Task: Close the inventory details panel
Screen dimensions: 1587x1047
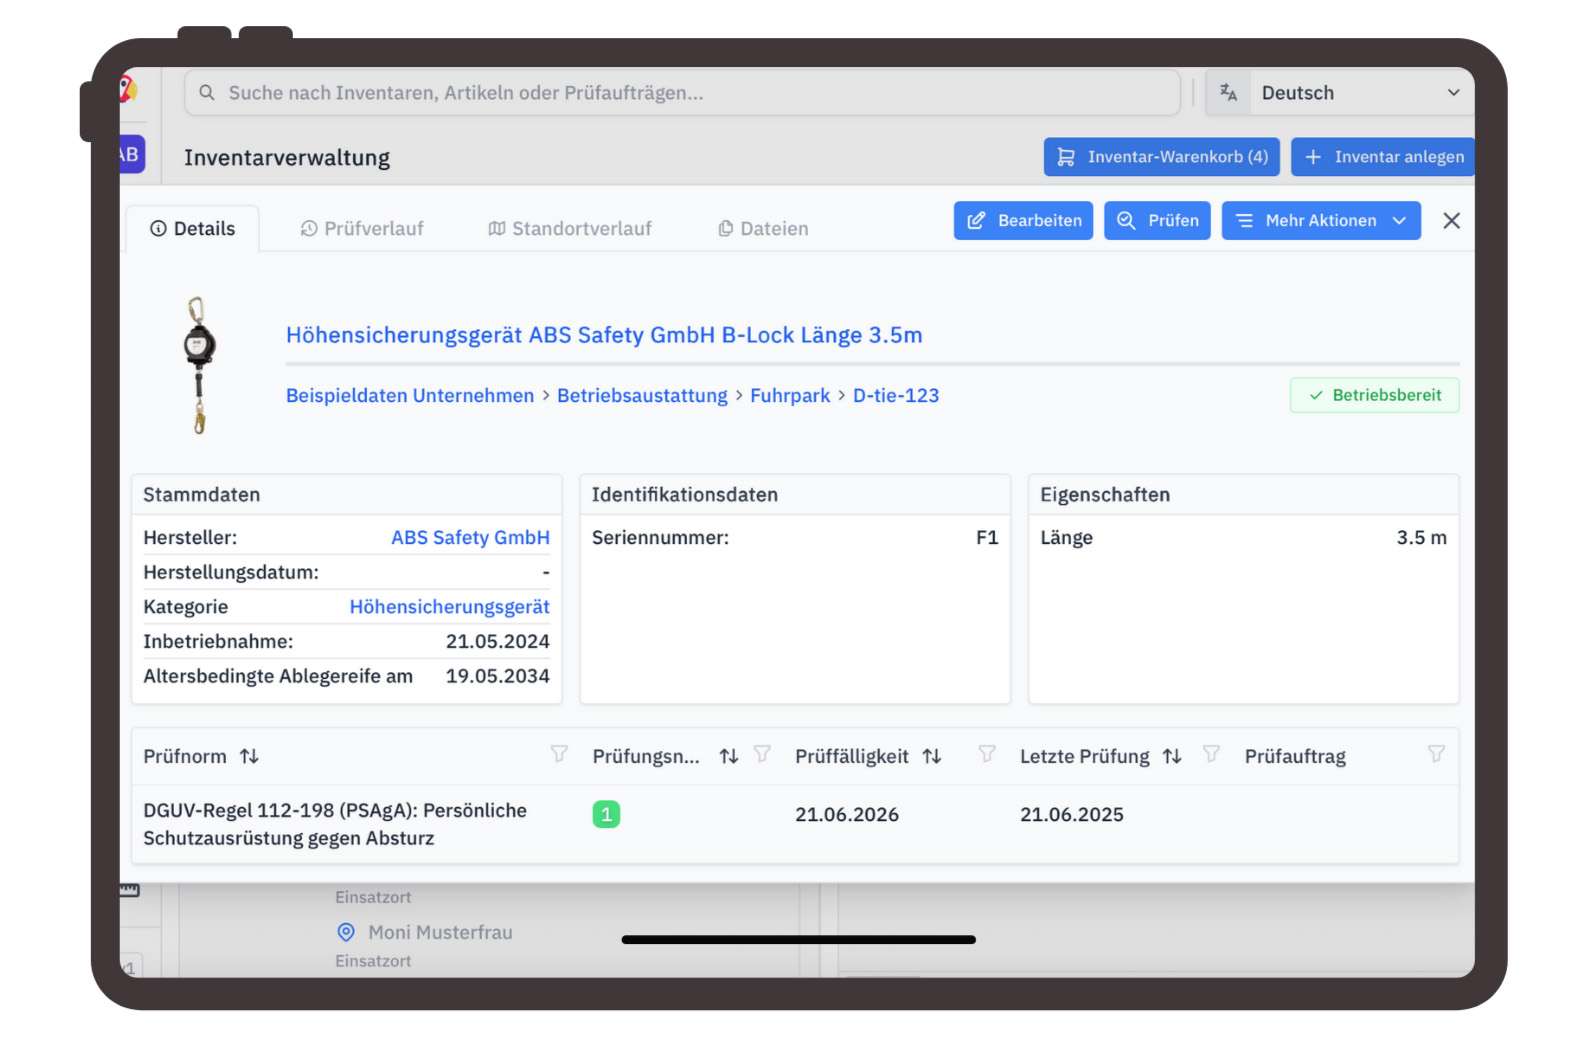Action: (1451, 221)
